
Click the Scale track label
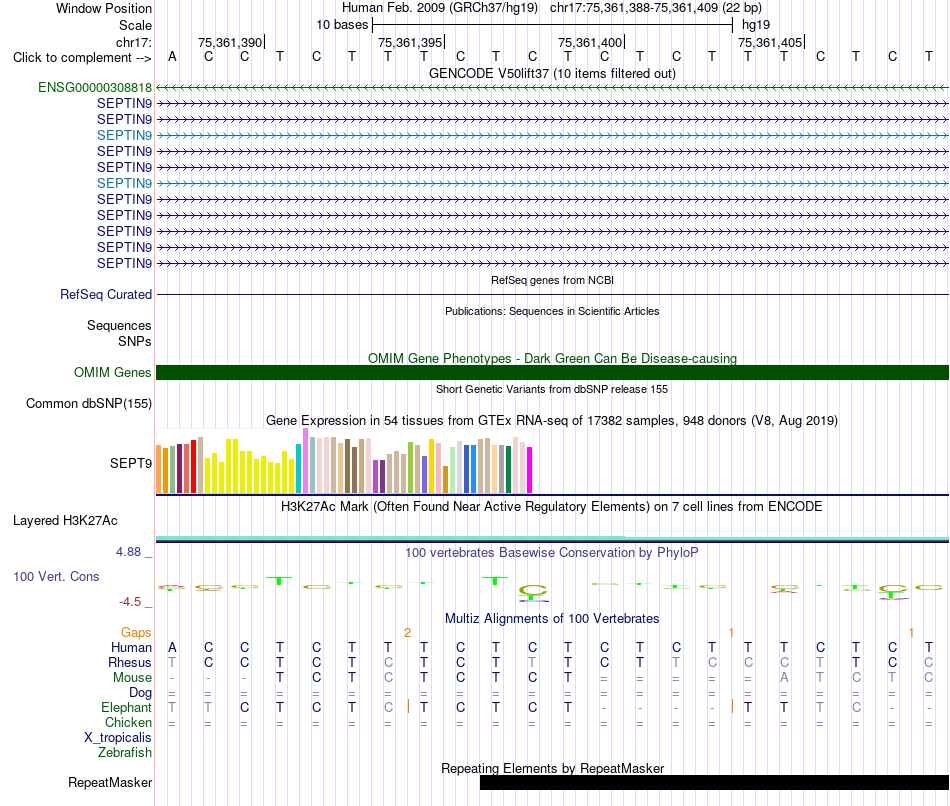[x=135, y=25]
